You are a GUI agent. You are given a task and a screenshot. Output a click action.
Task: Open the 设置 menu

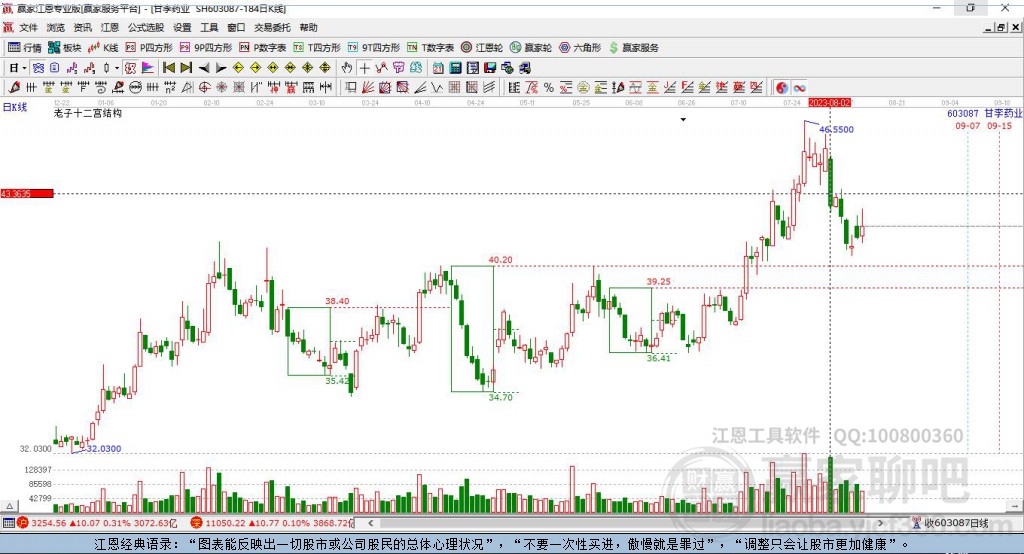pyautogui.click(x=182, y=27)
